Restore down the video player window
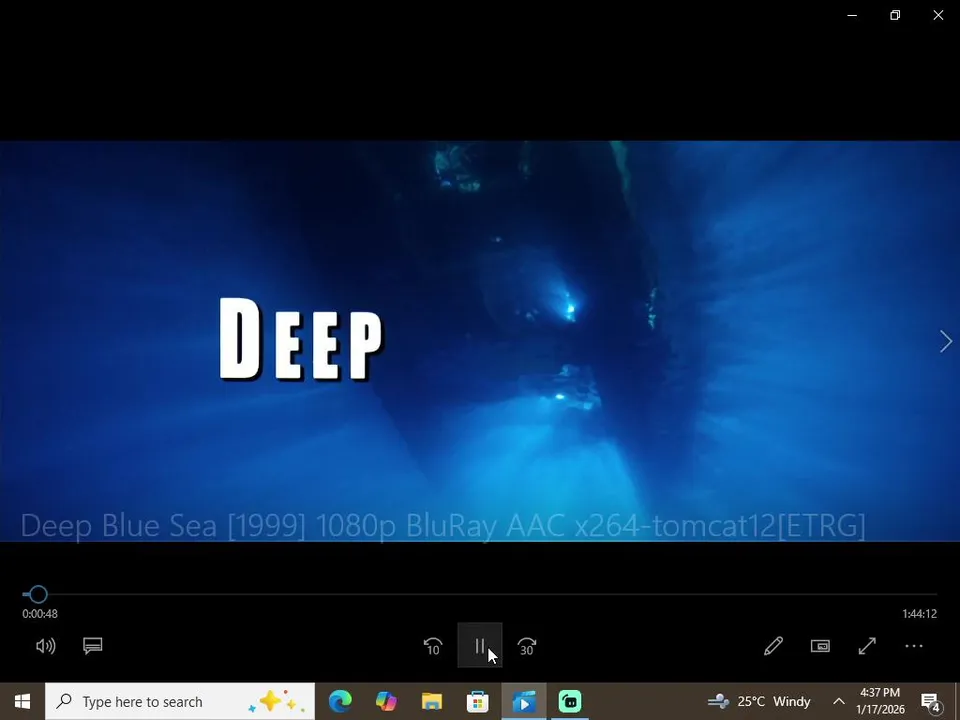The height and width of the screenshot is (720, 960). [895, 15]
